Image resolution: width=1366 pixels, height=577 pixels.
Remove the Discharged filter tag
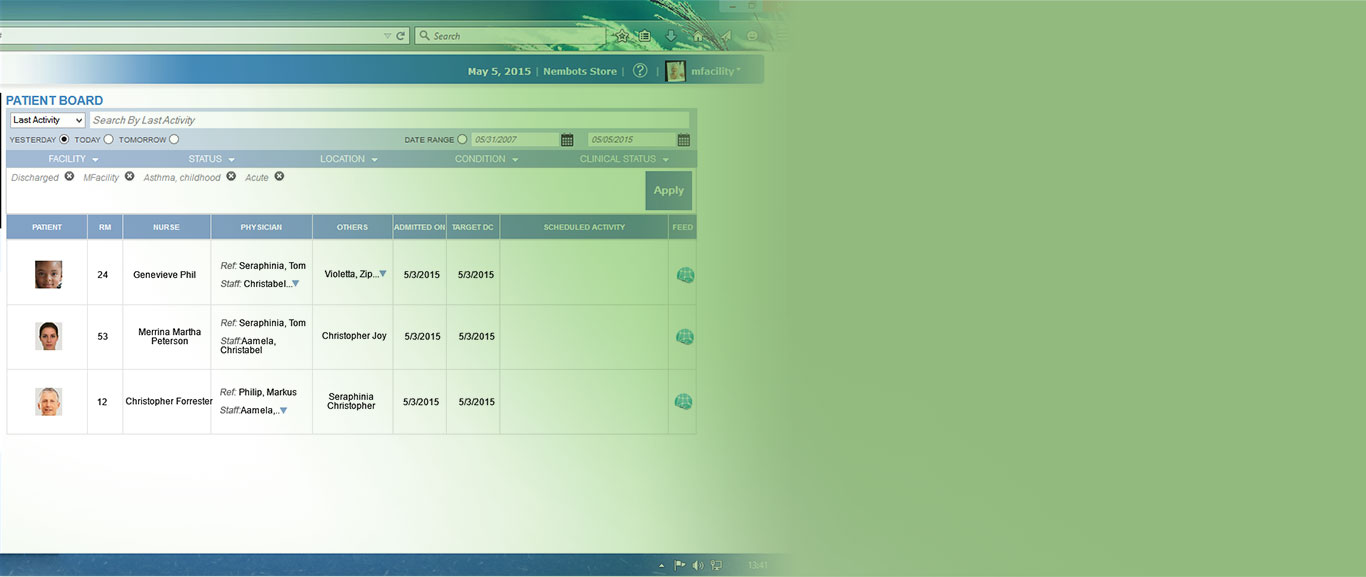pos(69,177)
